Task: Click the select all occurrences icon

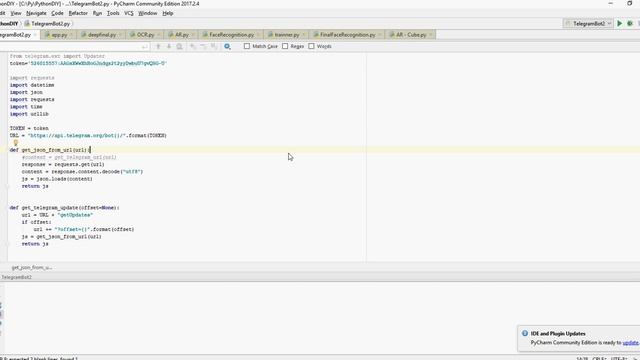Action: (214, 47)
